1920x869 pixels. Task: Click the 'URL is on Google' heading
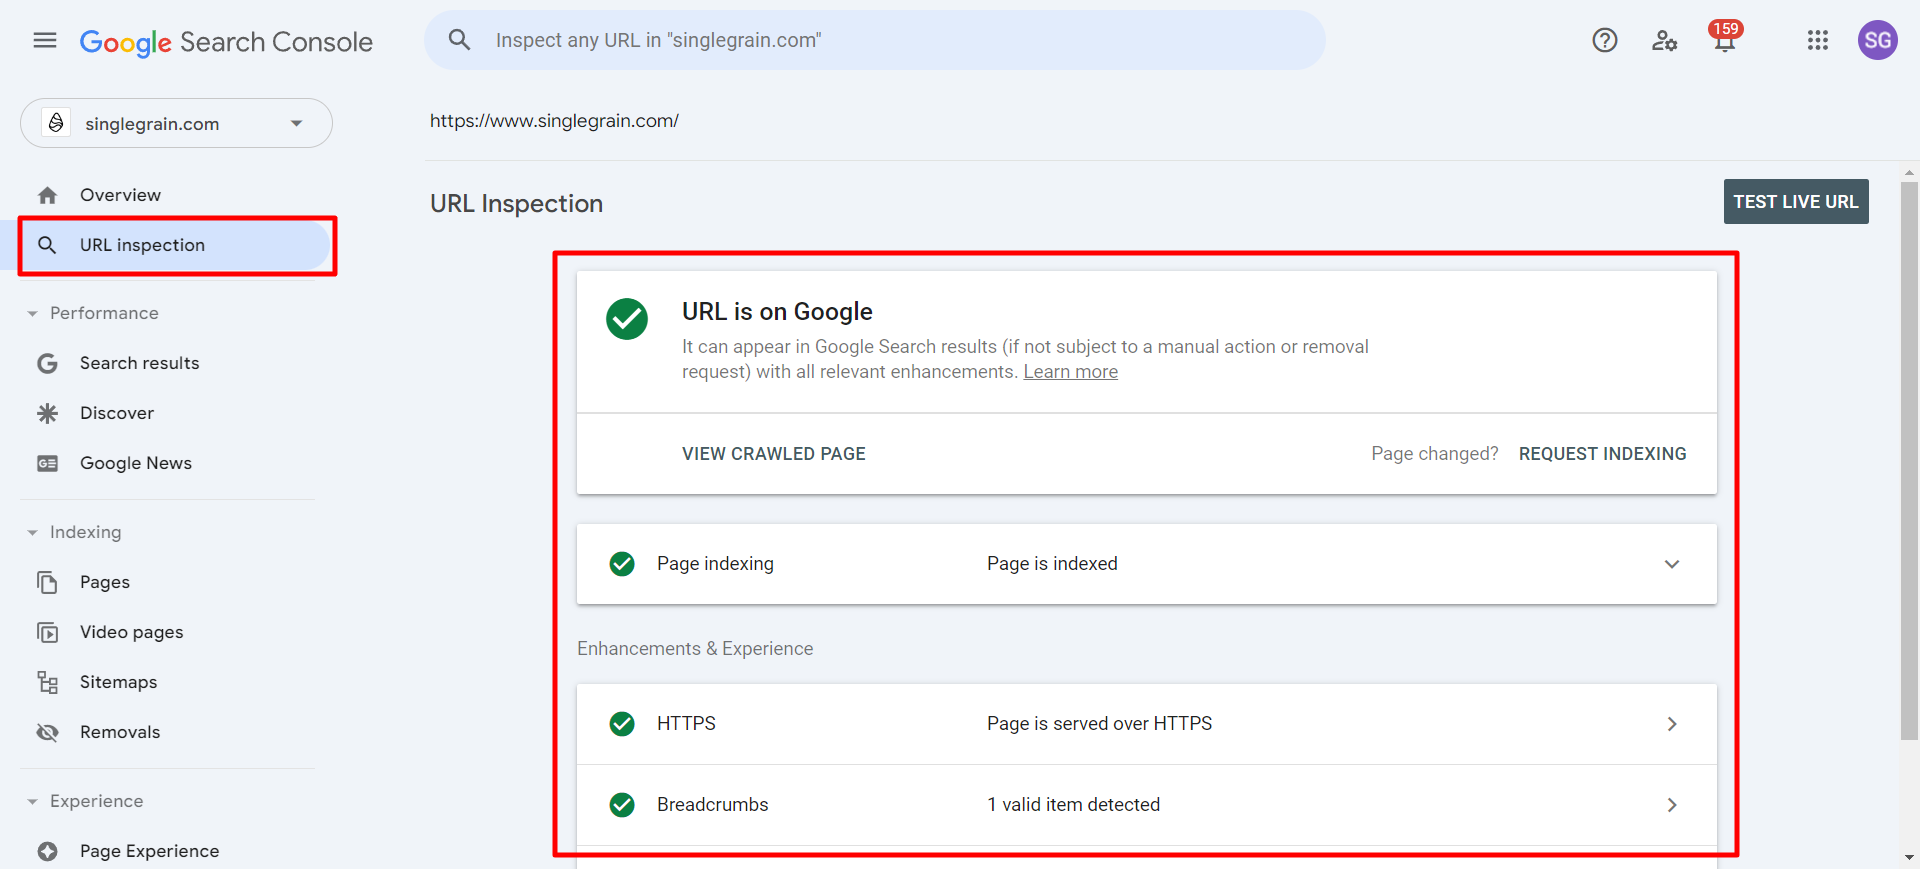[777, 312]
